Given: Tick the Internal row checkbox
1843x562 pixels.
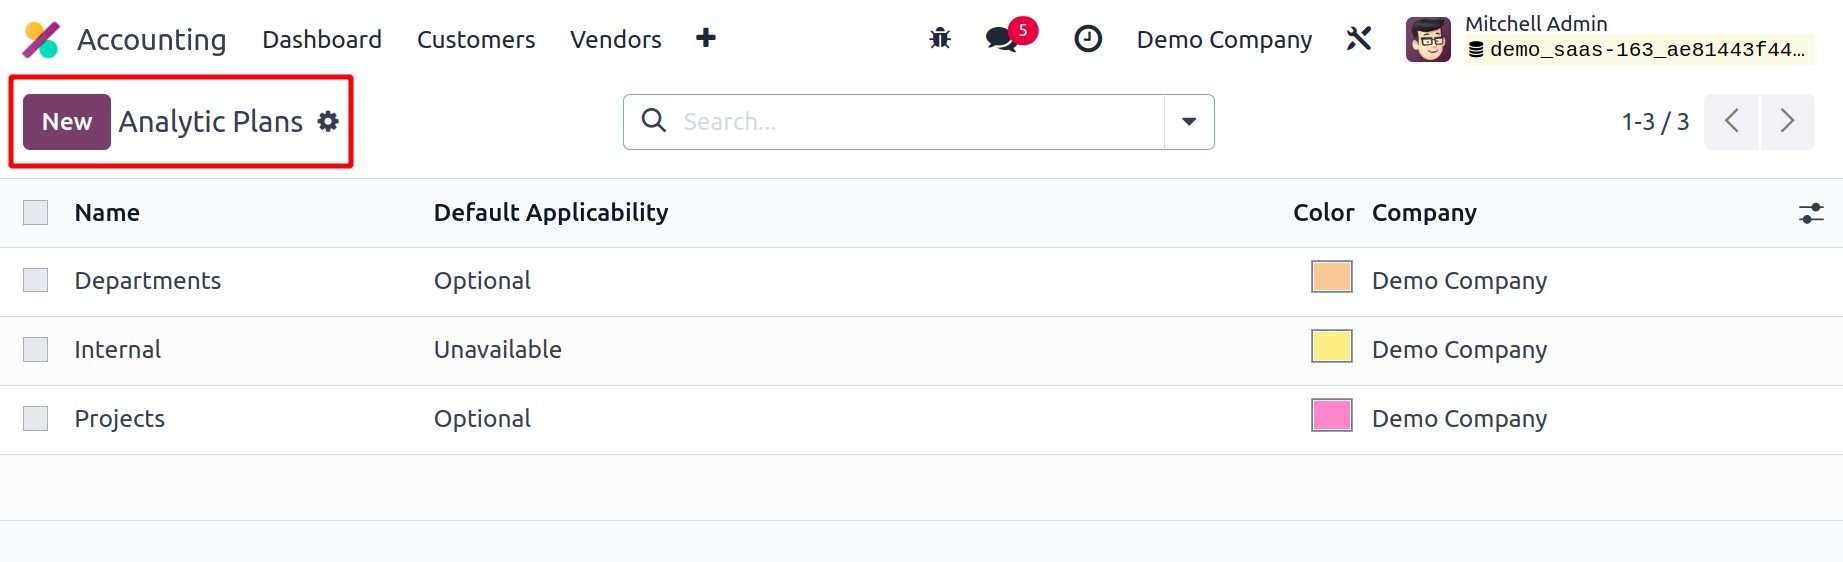Looking at the screenshot, I should [36, 349].
